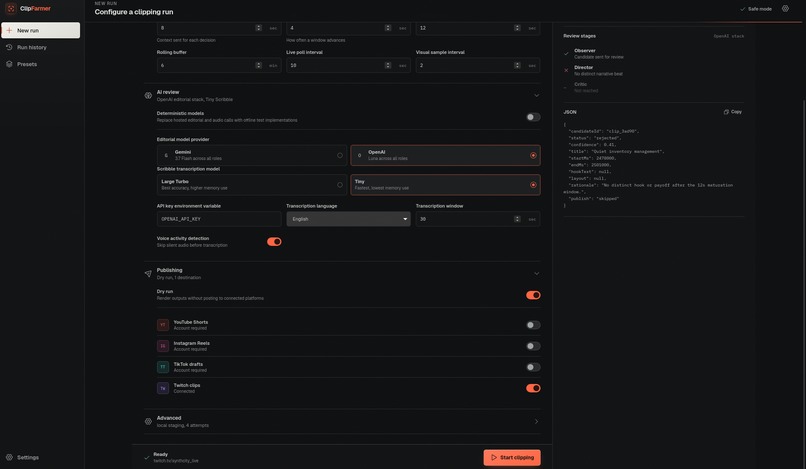
Task: Toggle the Deterministic models switch
Action: [x=533, y=117]
